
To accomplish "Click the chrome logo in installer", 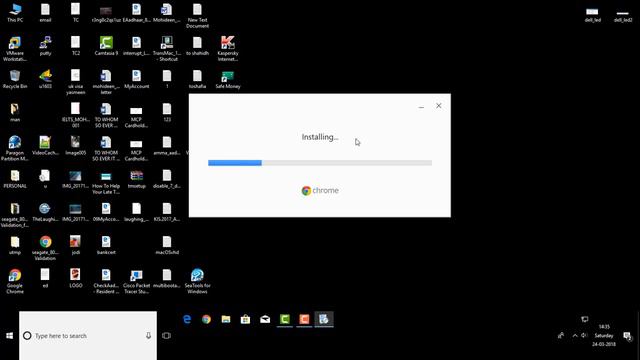I will tap(320, 191).
